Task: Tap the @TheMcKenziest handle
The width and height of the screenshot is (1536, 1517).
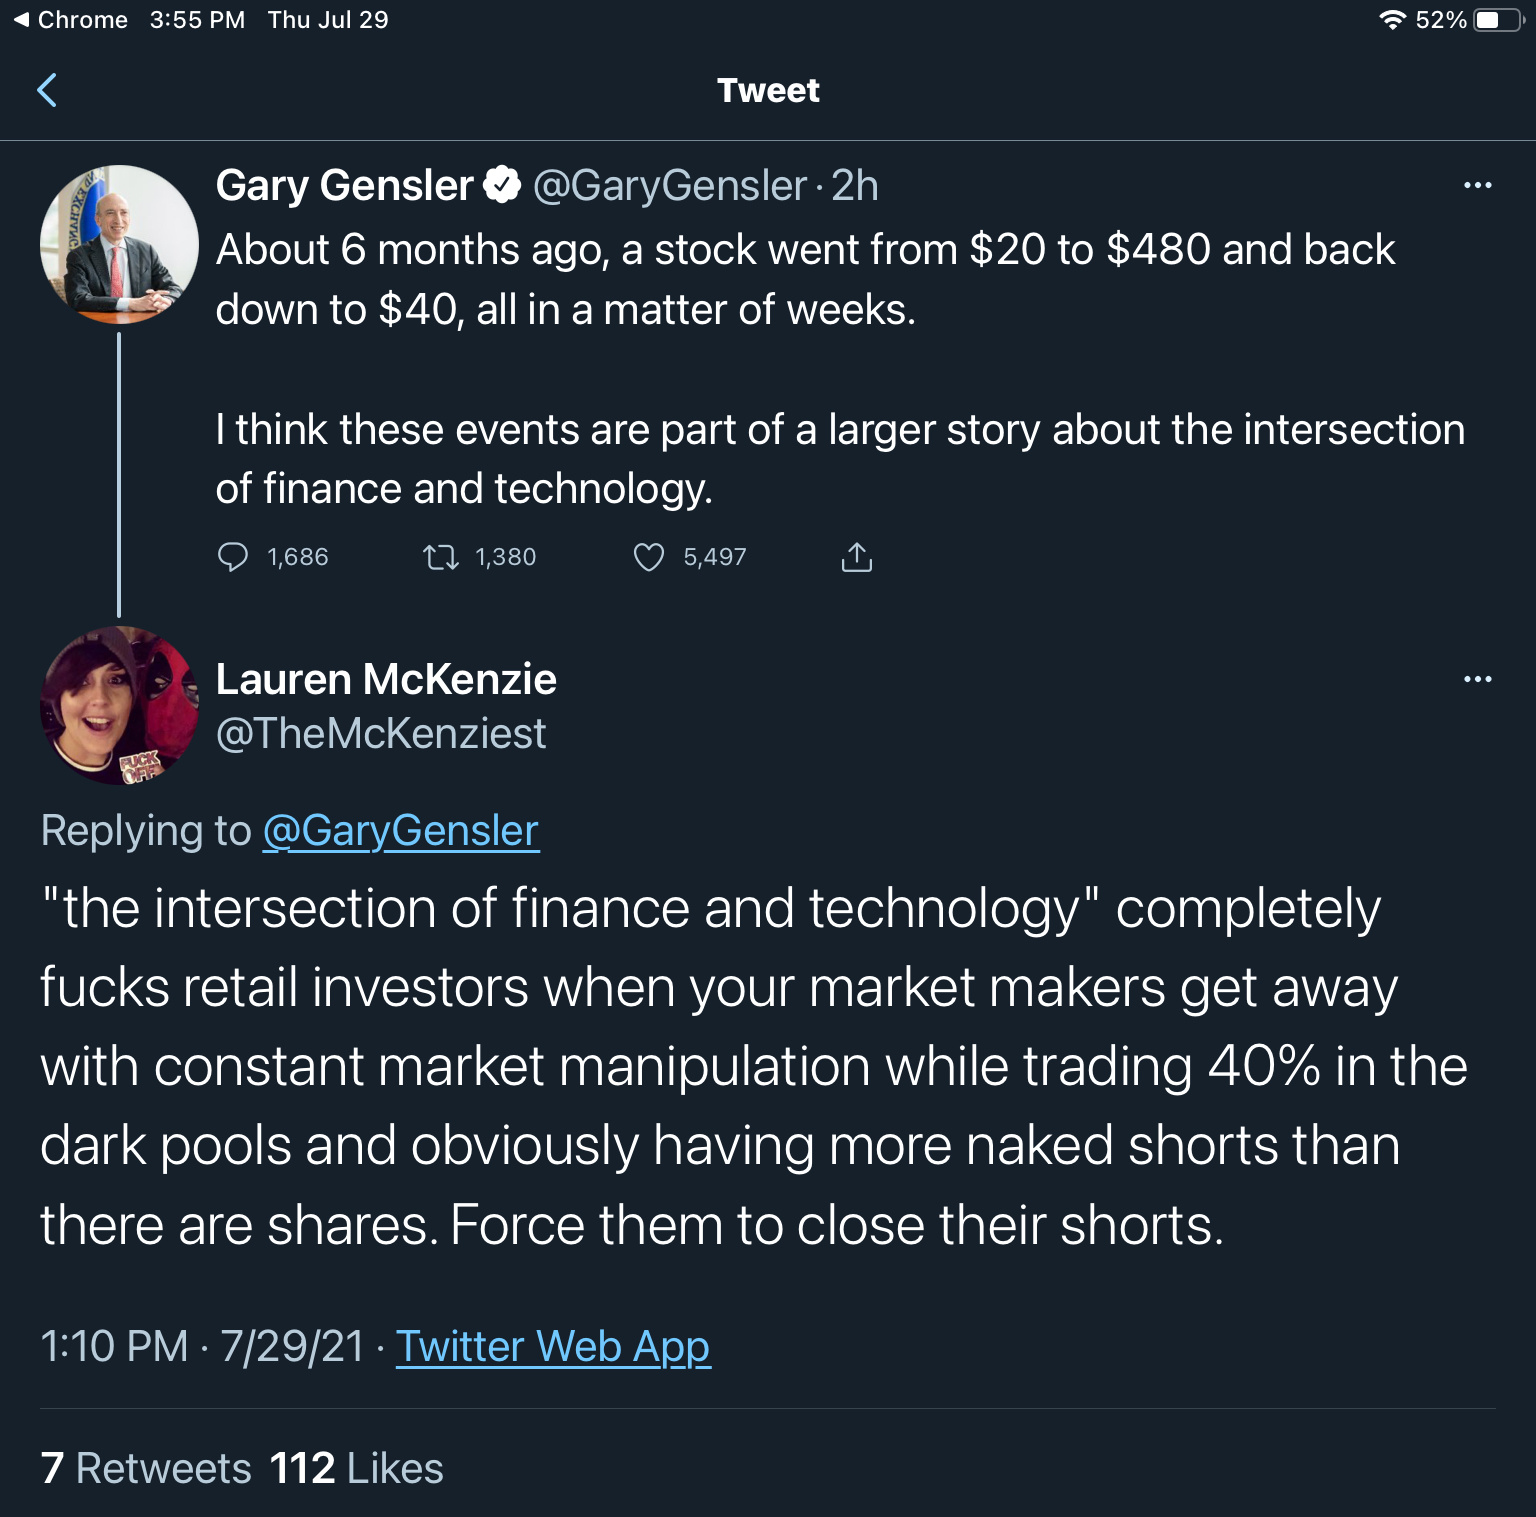Action: [x=381, y=734]
